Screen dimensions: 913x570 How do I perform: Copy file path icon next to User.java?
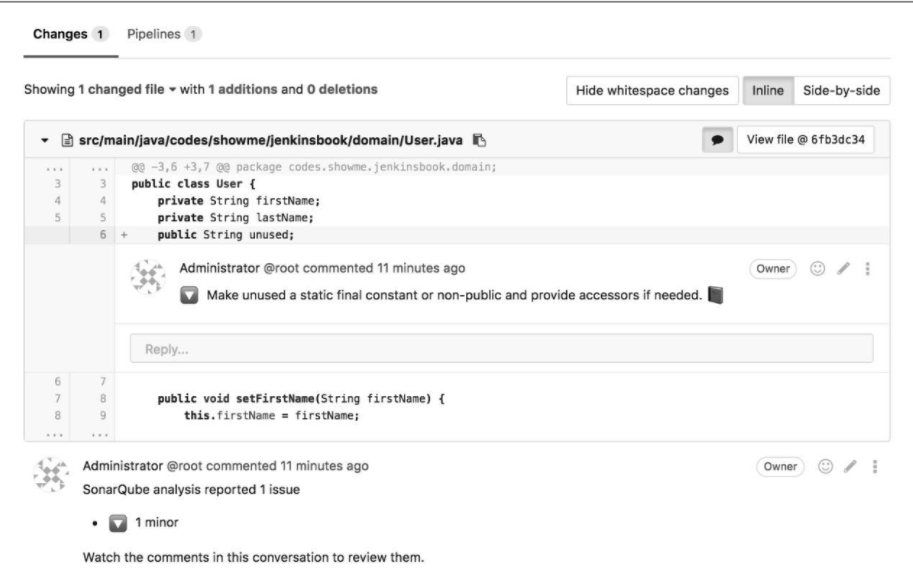tap(479, 140)
